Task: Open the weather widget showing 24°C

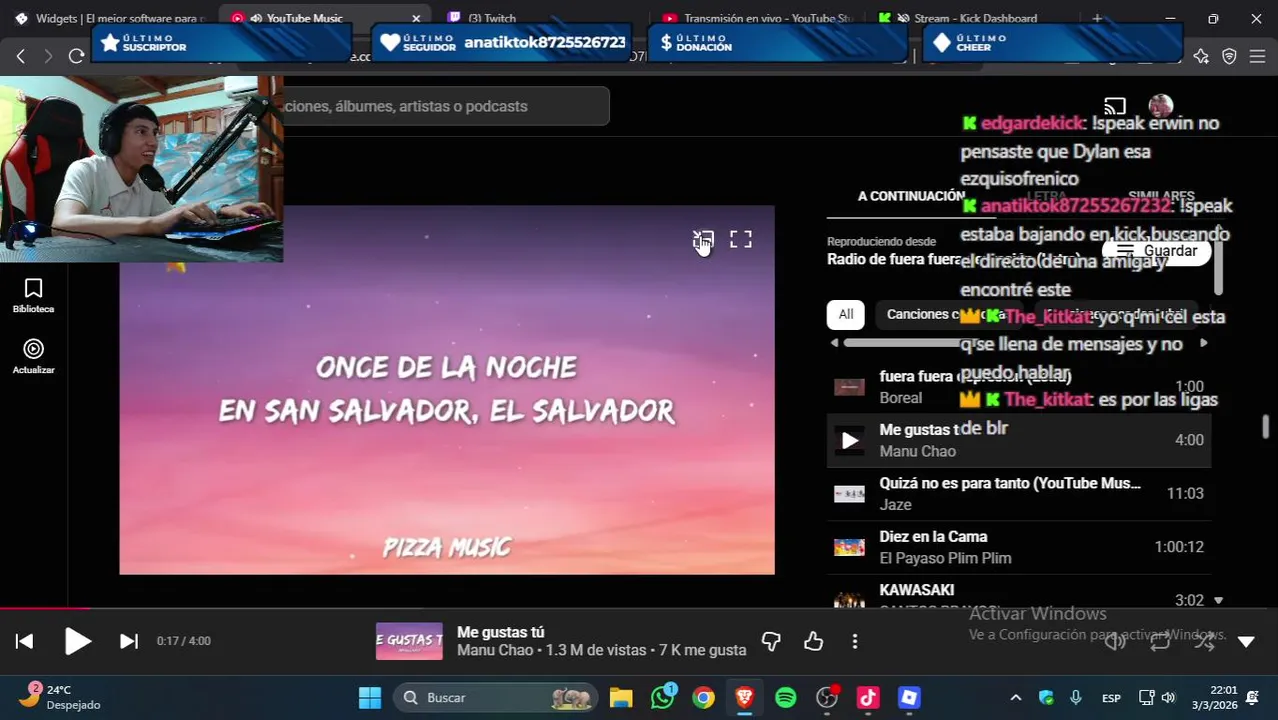Action: coord(60,697)
